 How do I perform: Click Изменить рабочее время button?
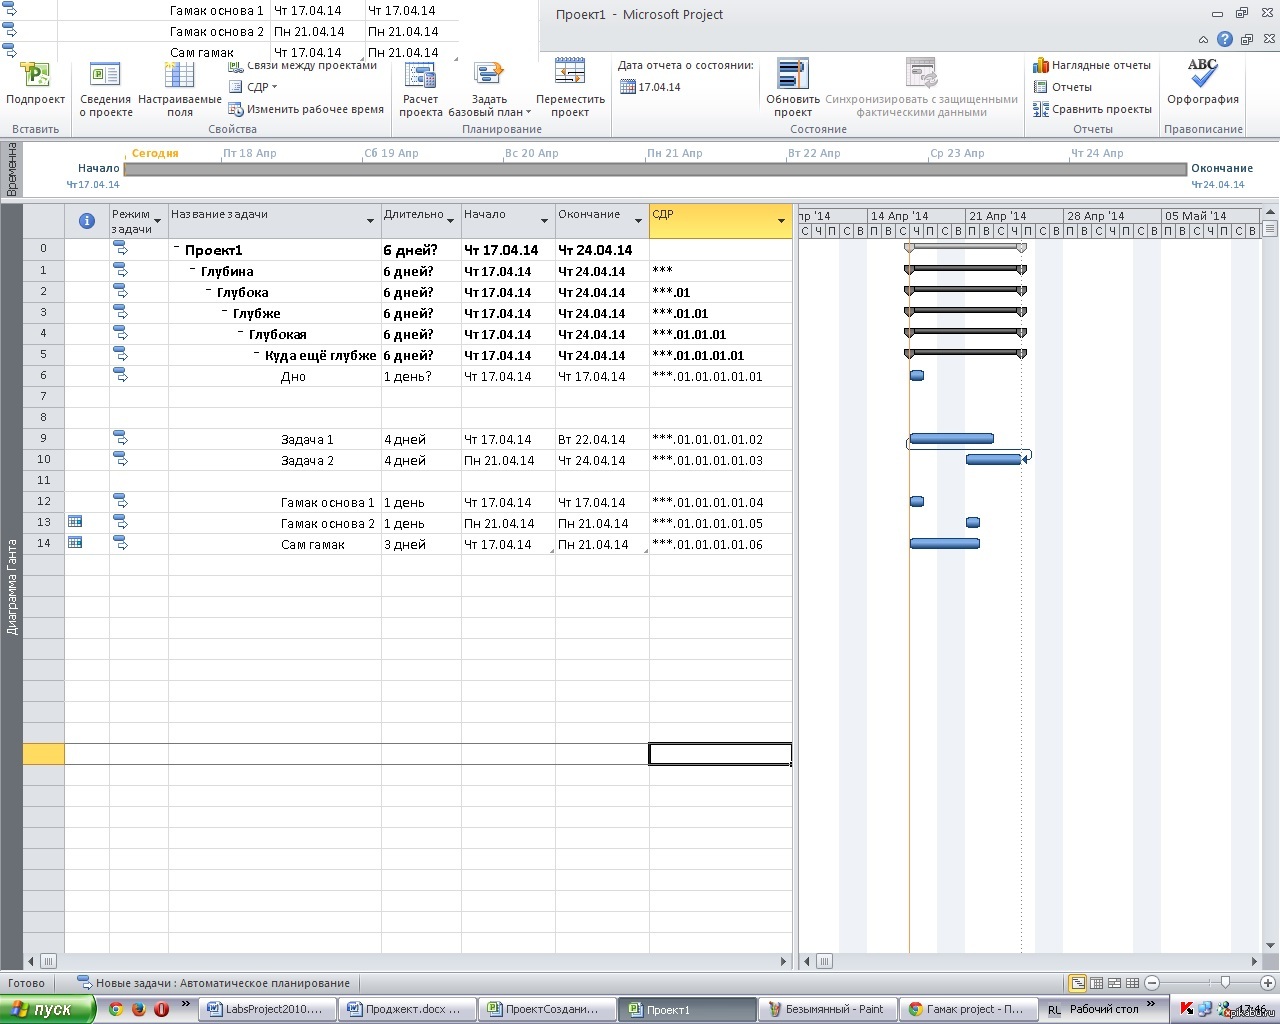(306, 109)
